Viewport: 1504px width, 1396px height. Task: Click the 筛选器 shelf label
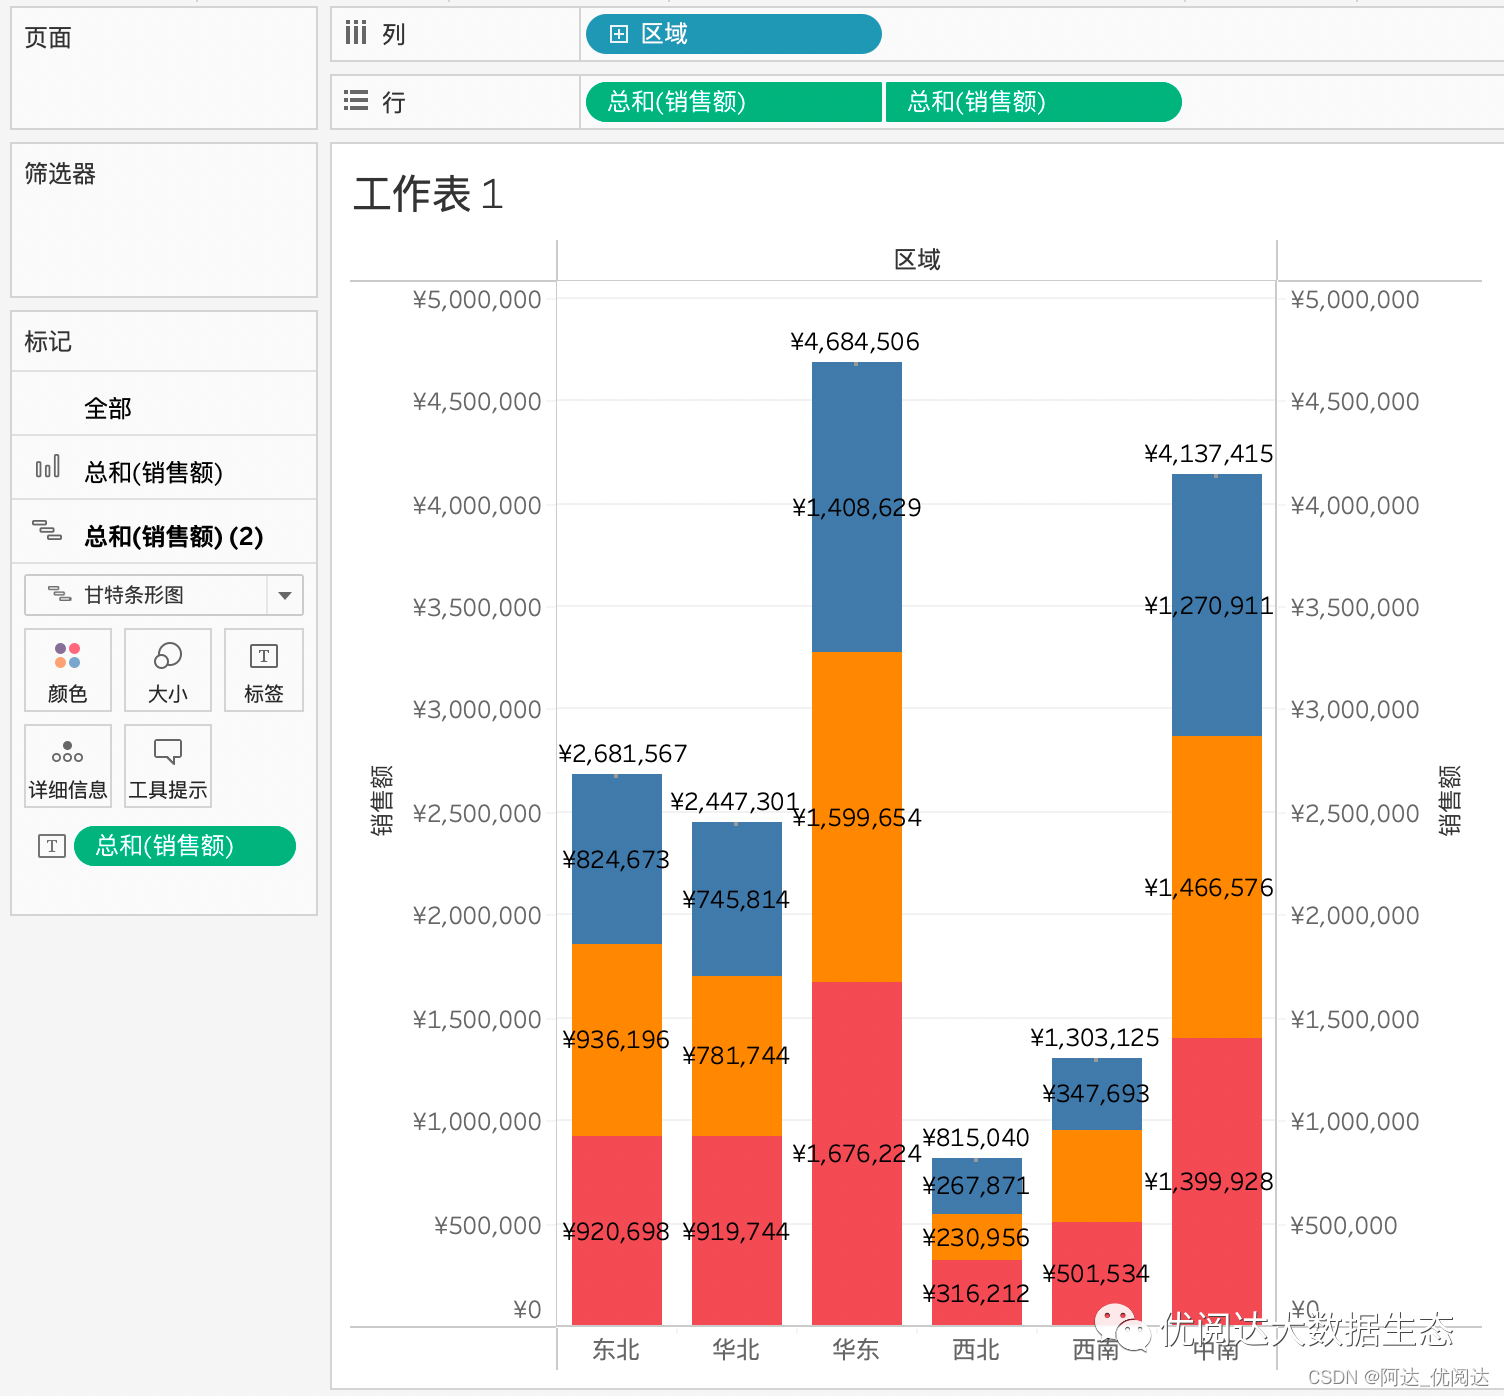click(x=60, y=174)
